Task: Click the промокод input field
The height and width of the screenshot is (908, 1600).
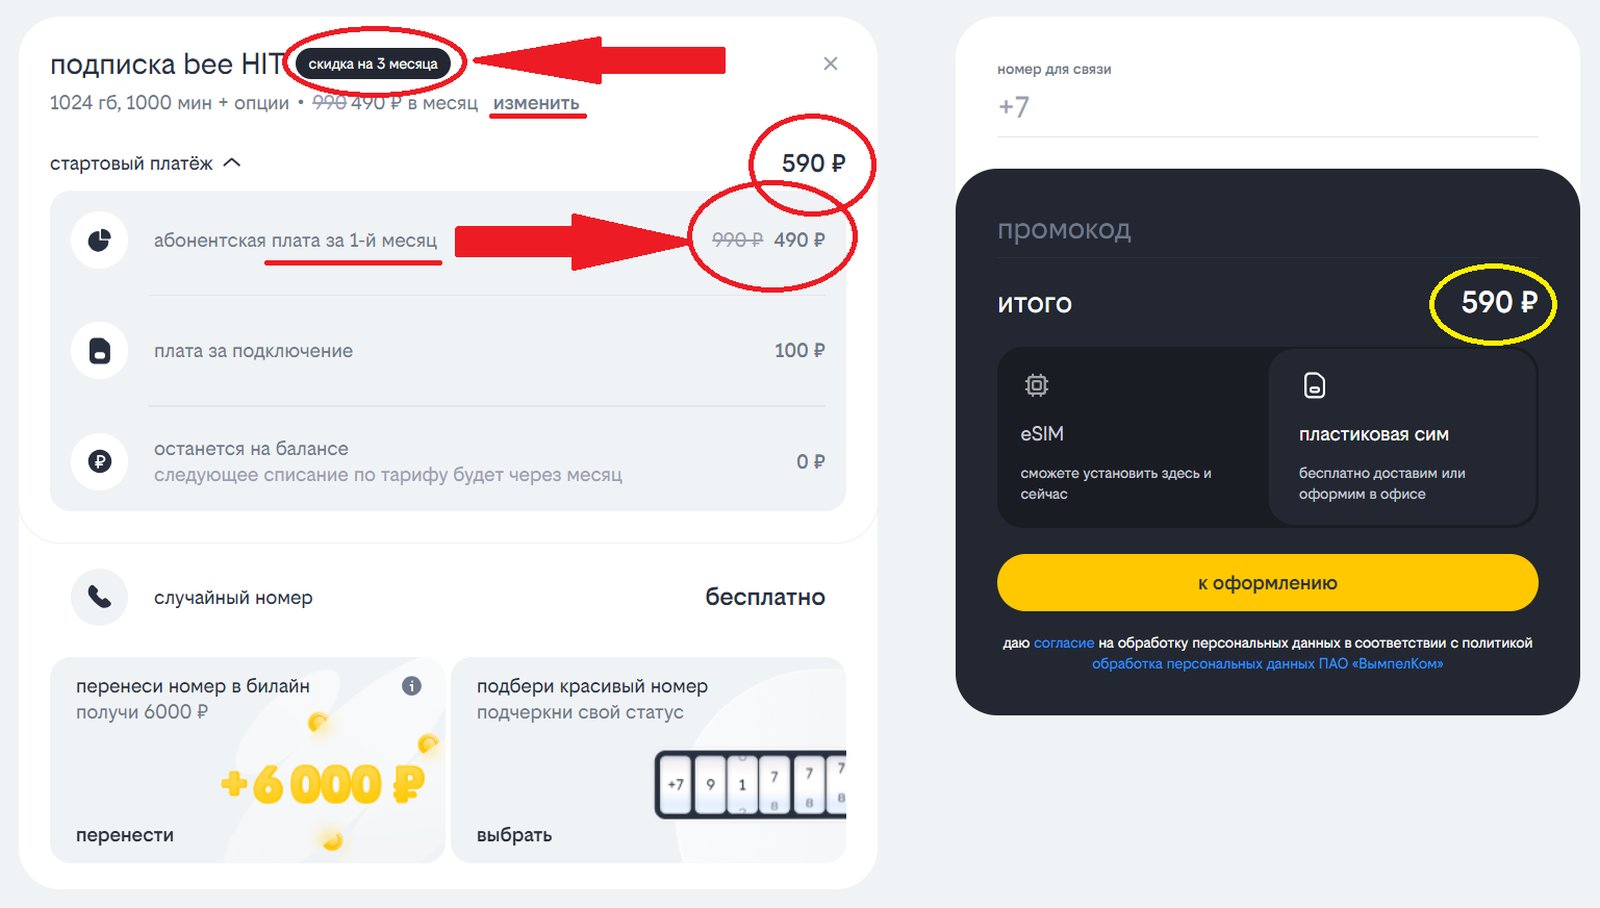Action: pos(1267,231)
